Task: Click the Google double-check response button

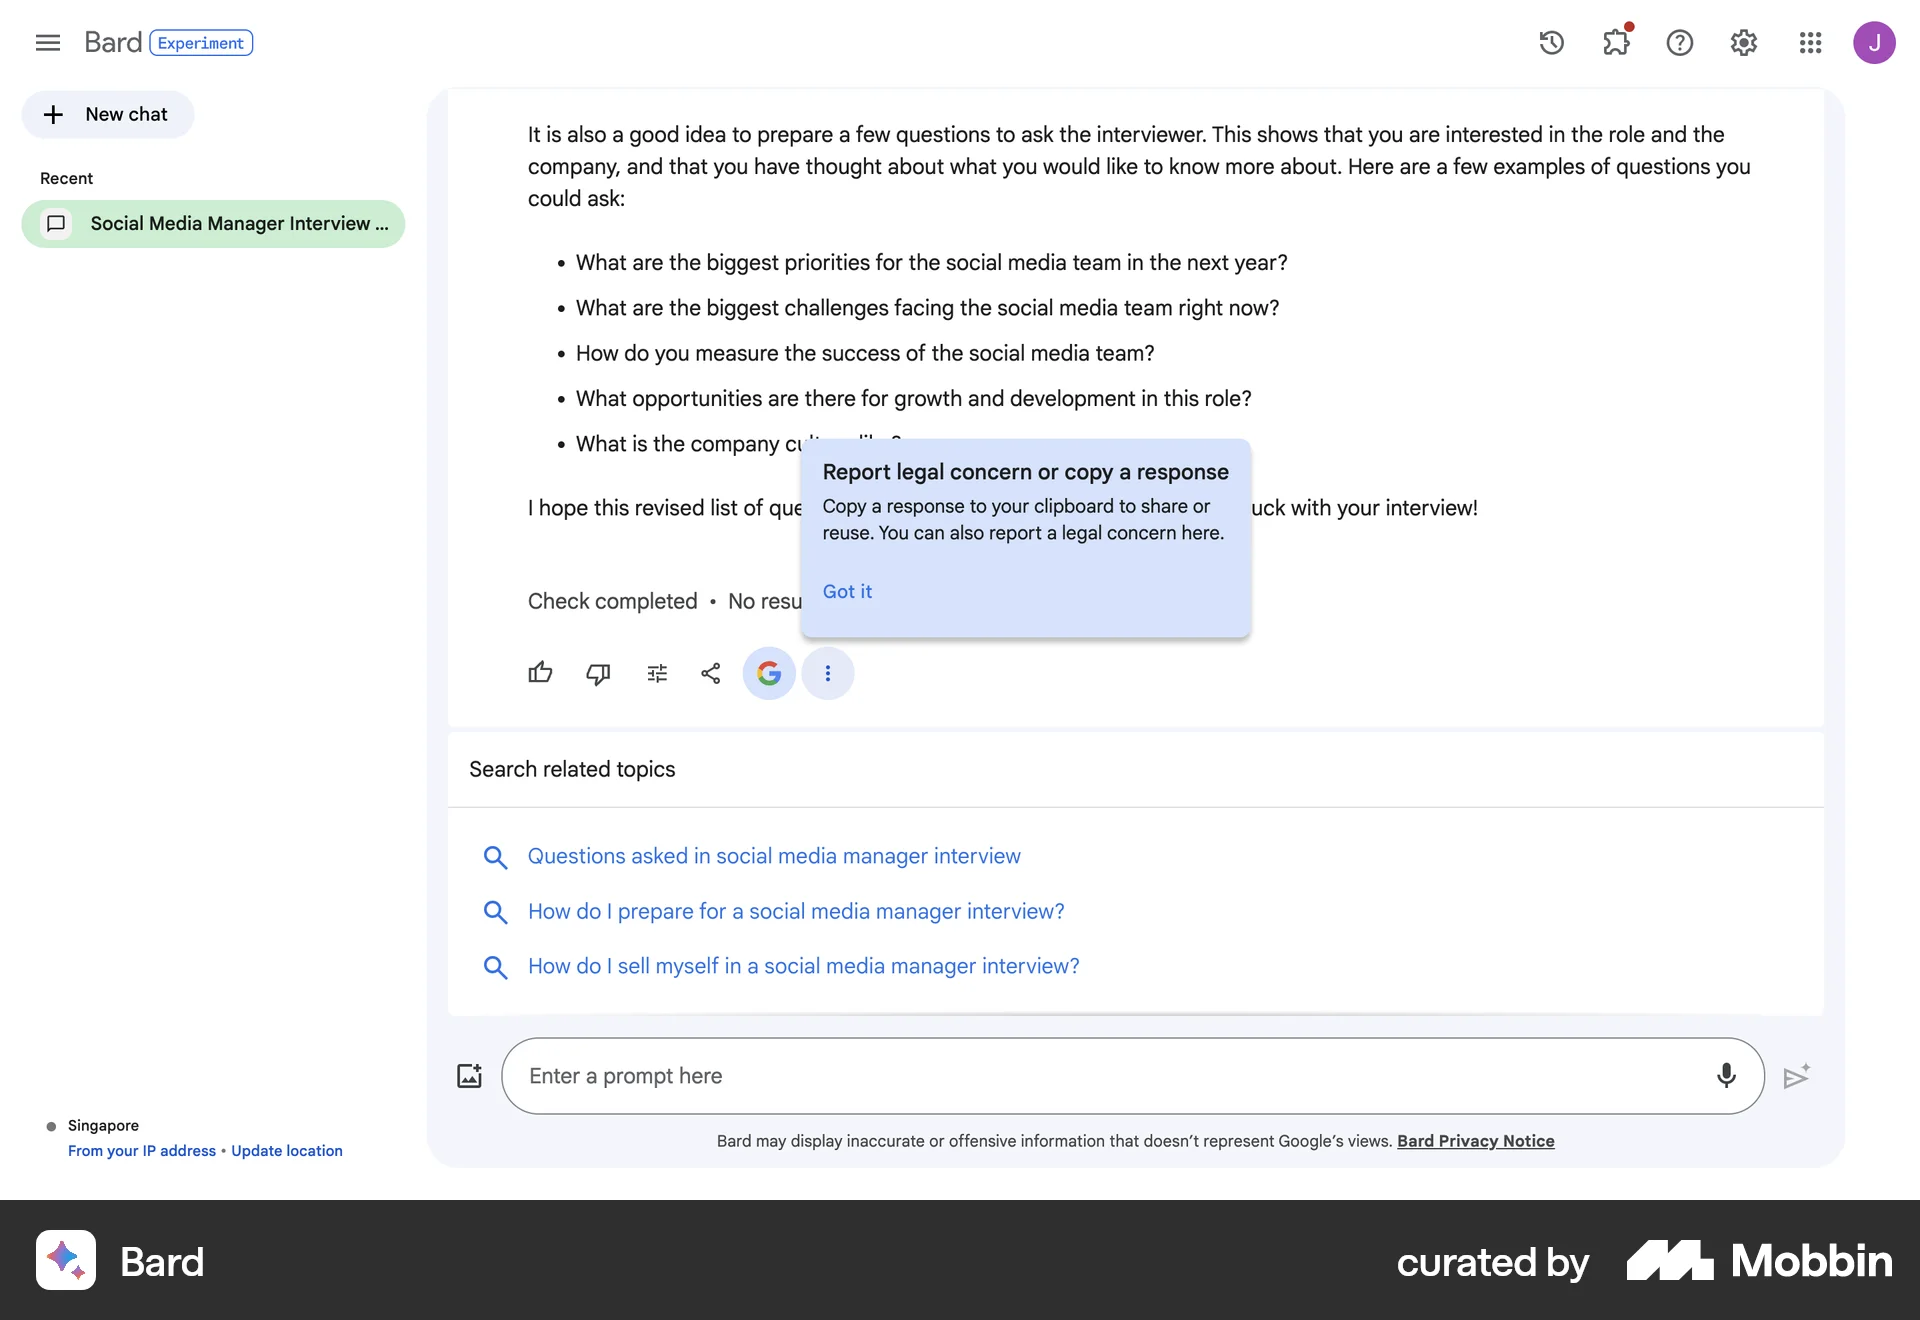Action: [x=769, y=673]
